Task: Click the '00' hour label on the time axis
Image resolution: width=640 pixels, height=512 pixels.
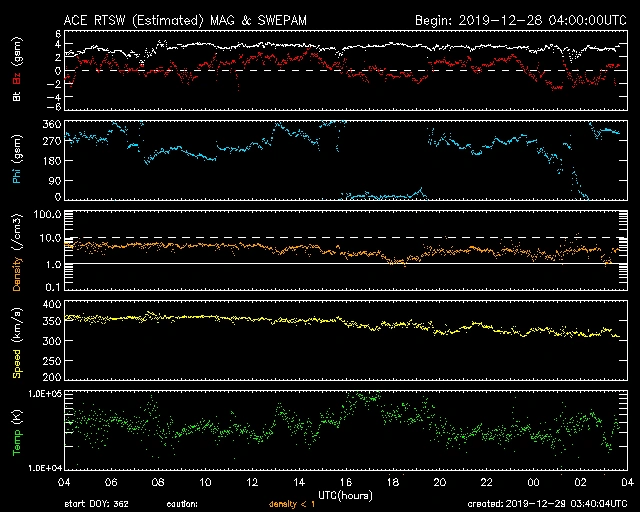Action: 533,482
